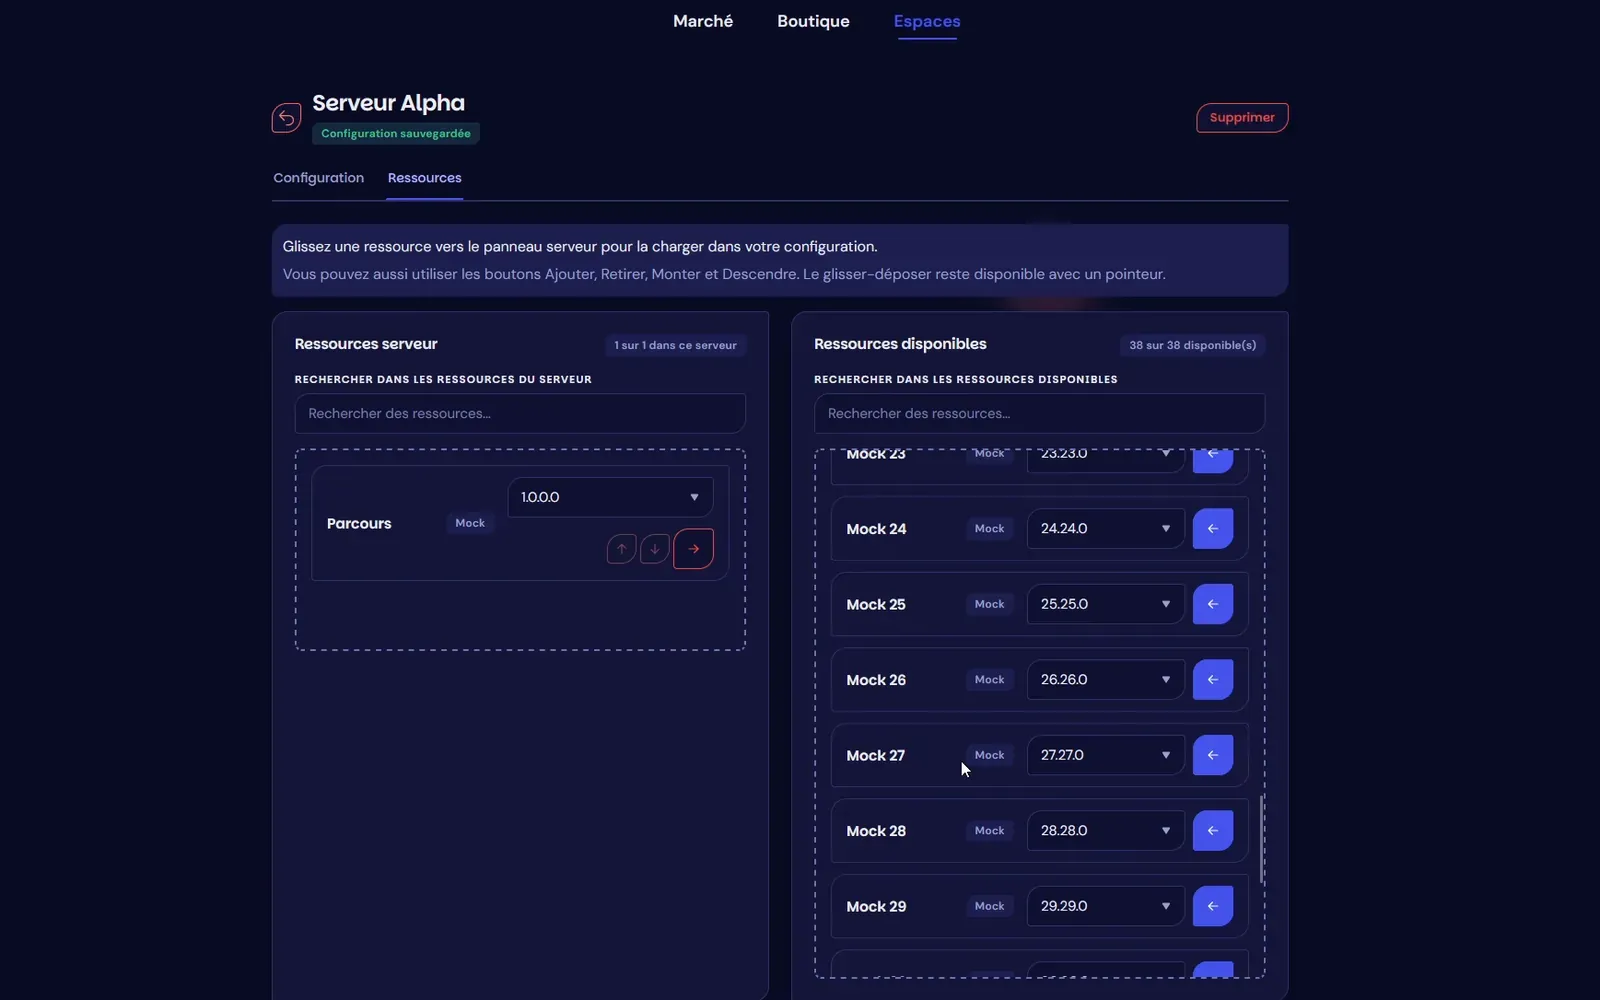
Task: Open Espaces navigation tab
Action: [927, 21]
